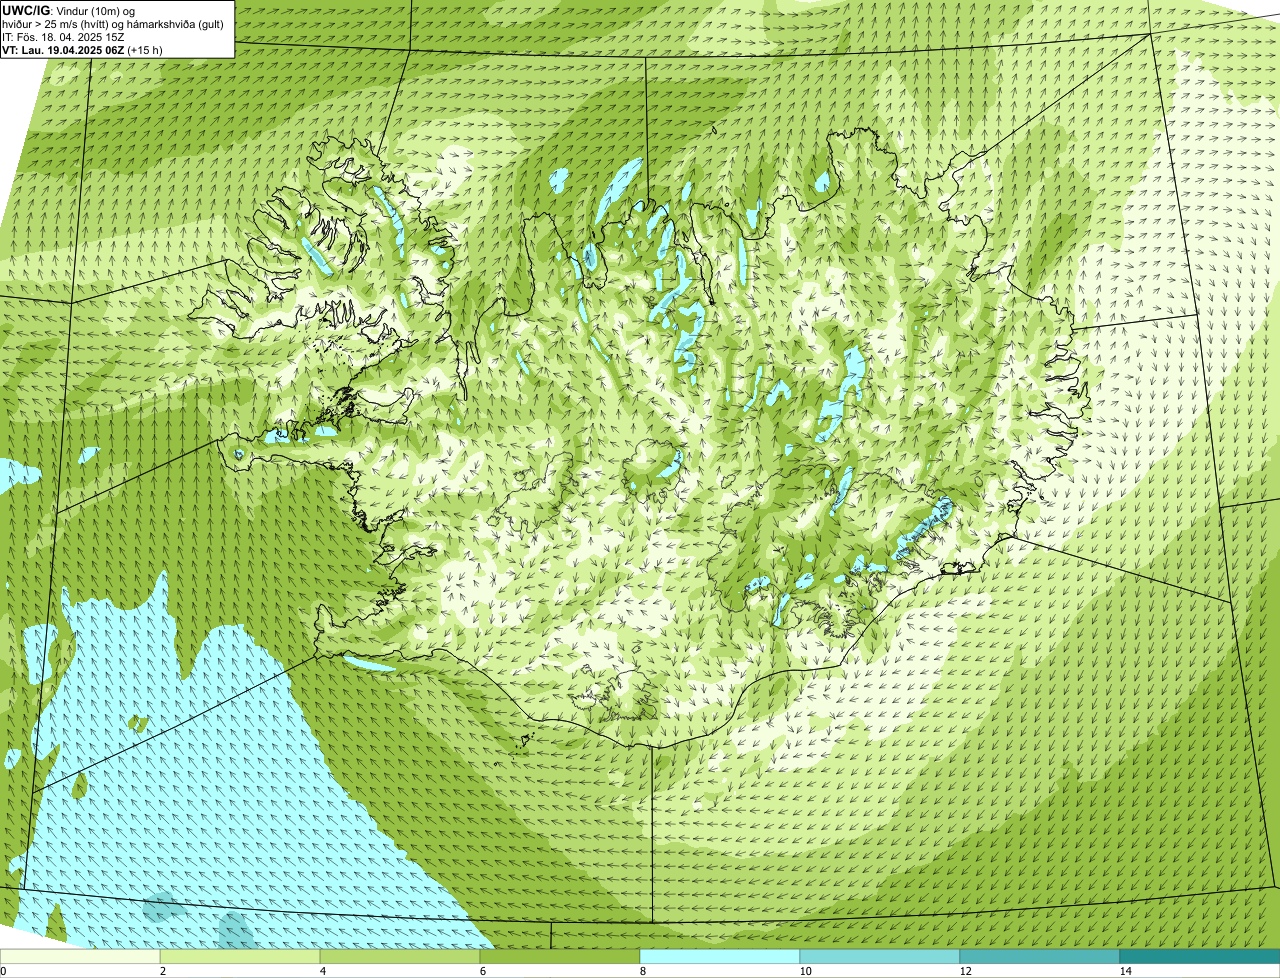Click the "VT: Lau. 19.04.2025 06Z" valid time

click(x=64, y=50)
